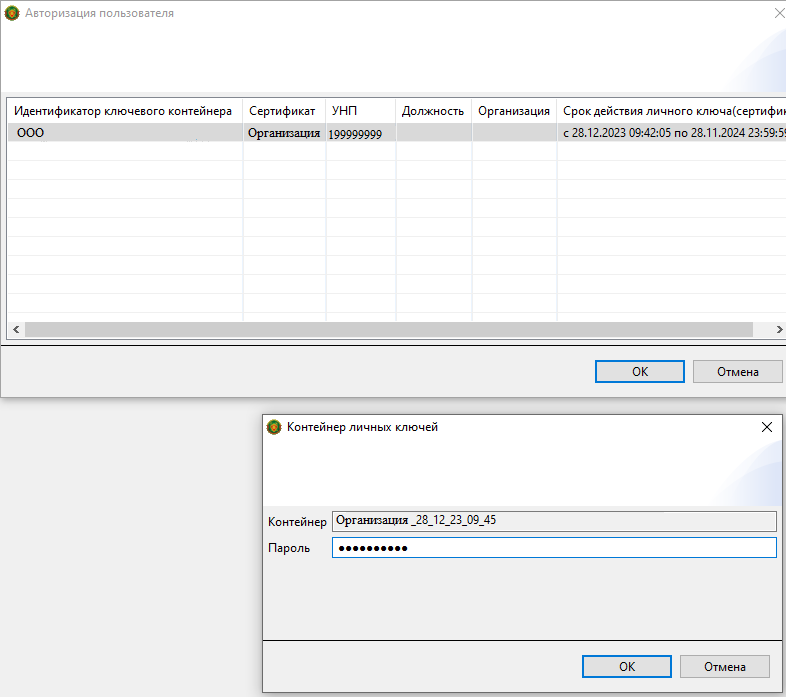Click the Срок действия личного ключа column header

click(670, 111)
